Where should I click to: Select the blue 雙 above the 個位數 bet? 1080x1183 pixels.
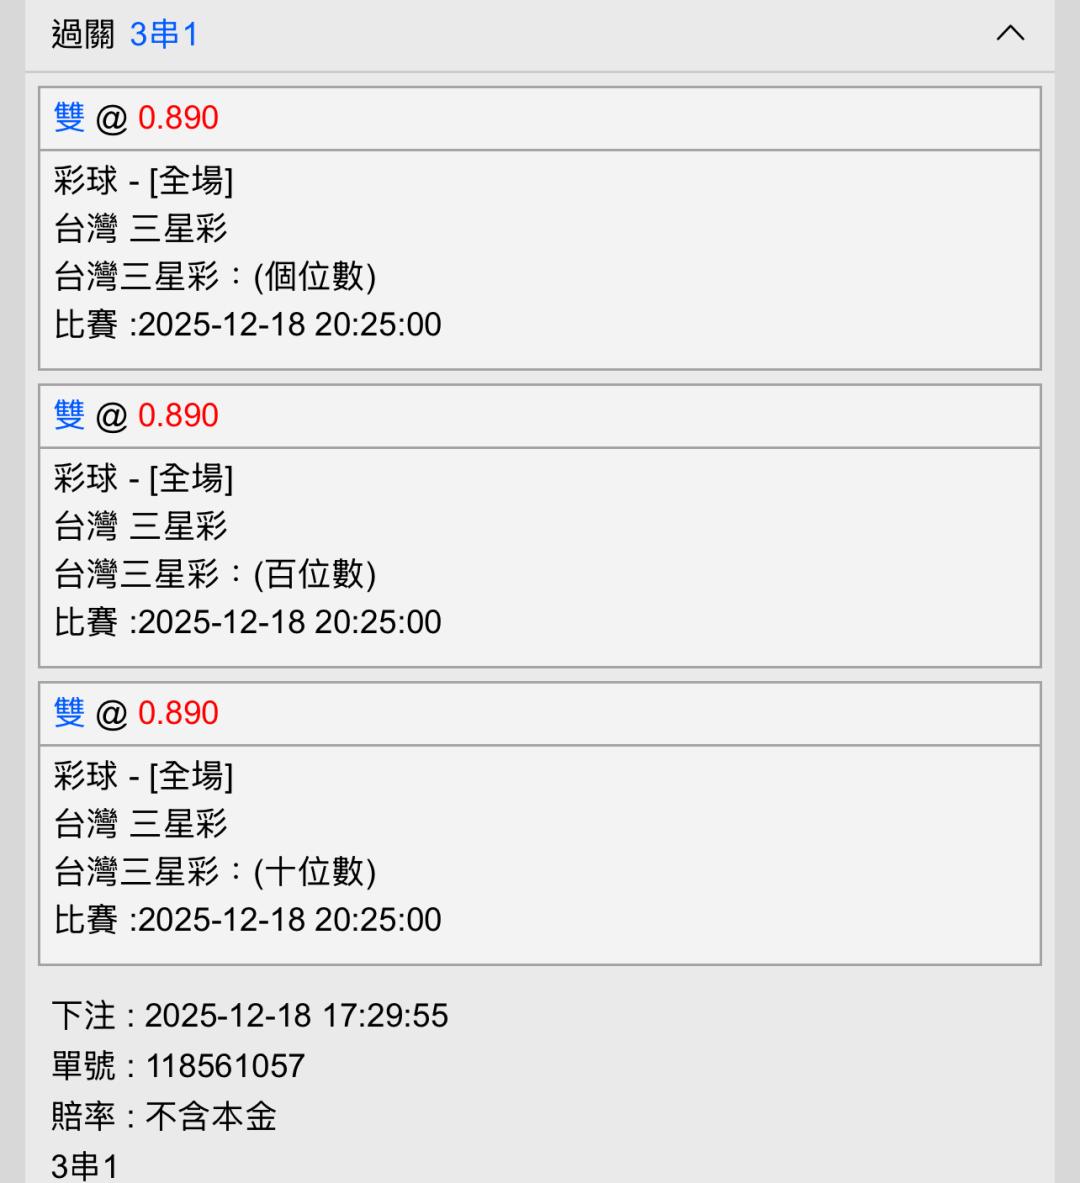click(x=69, y=118)
